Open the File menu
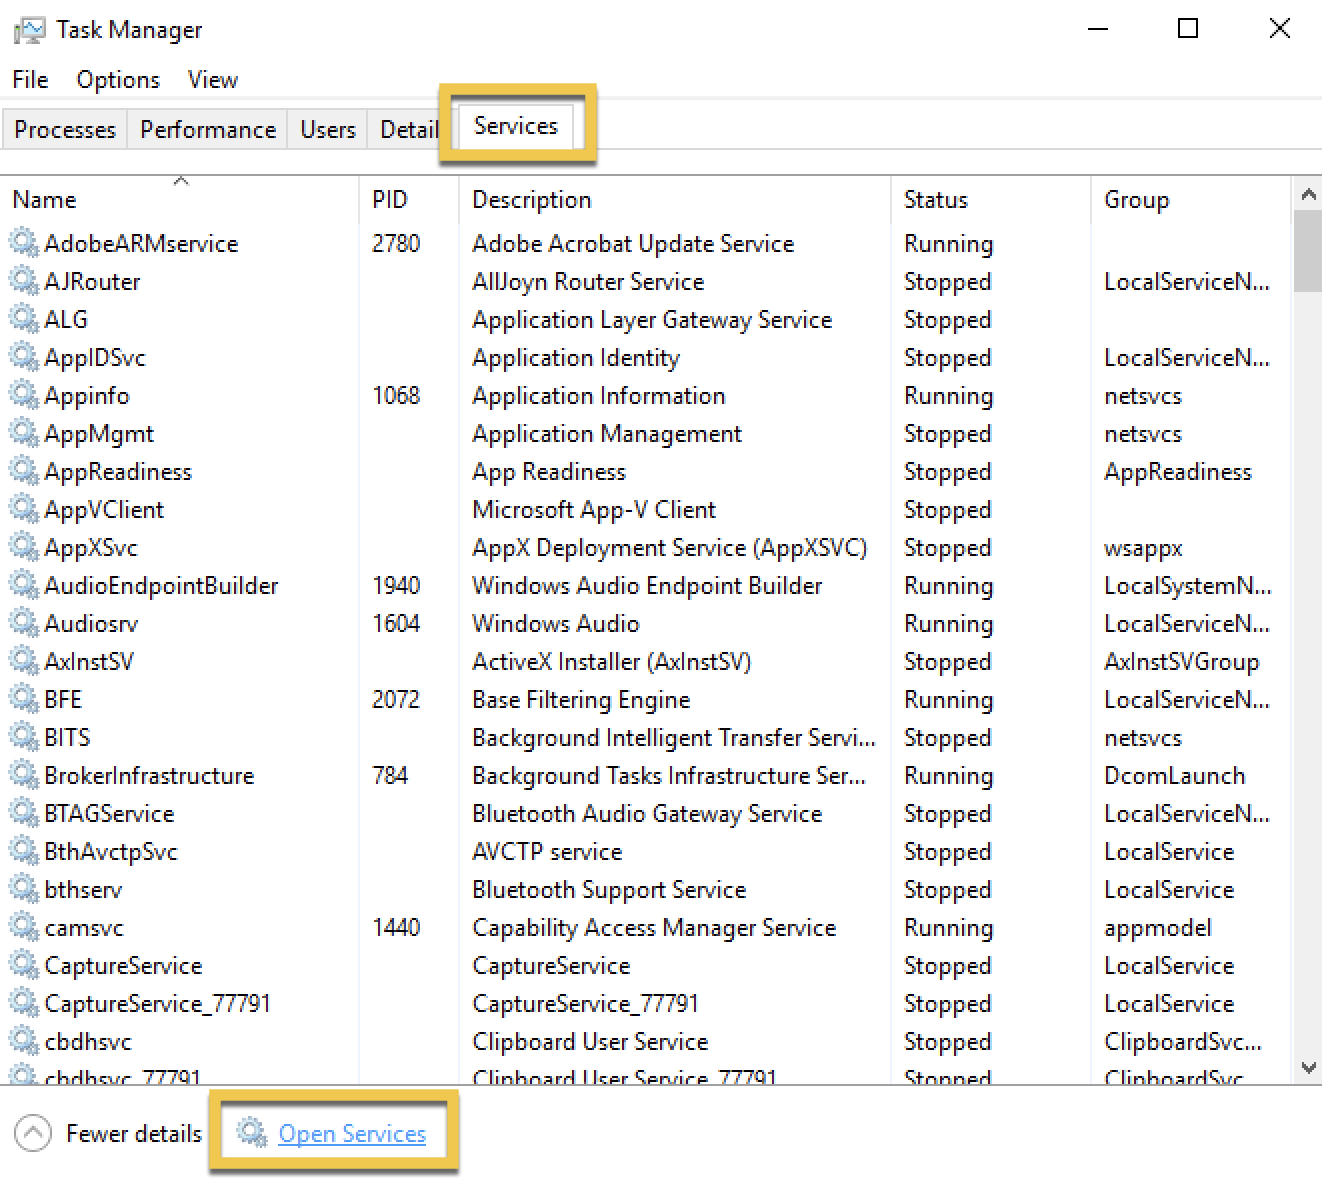Image resolution: width=1322 pixels, height=1182 pixels. (30, 80)
